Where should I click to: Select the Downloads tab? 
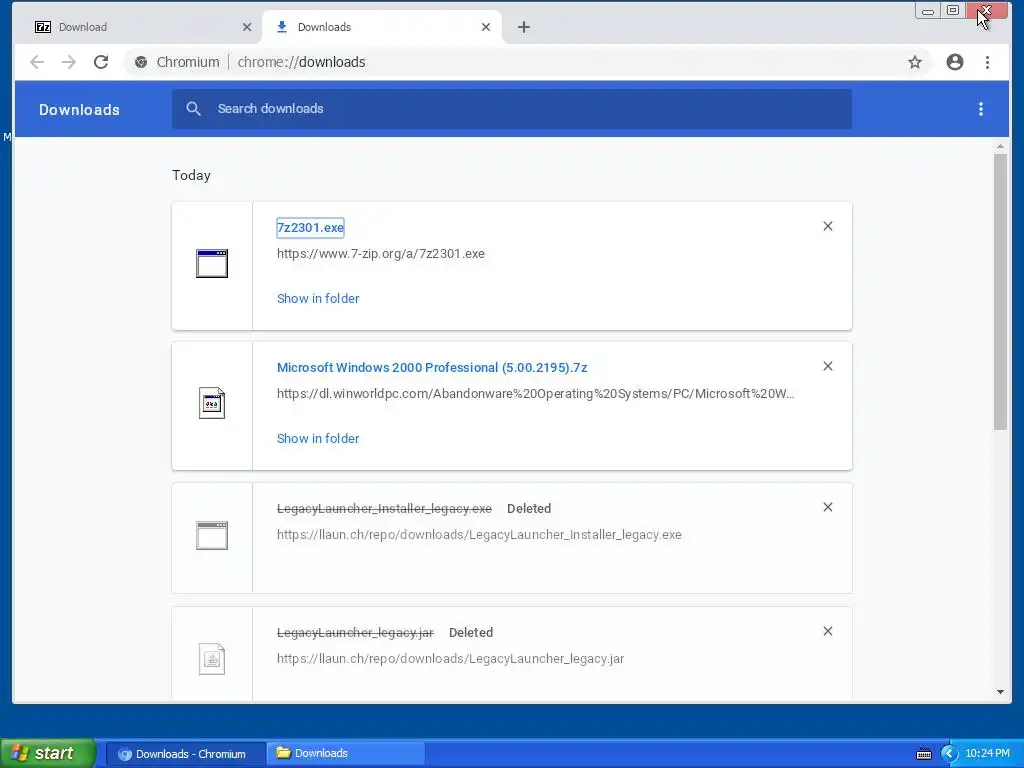(x=382, y=27)
